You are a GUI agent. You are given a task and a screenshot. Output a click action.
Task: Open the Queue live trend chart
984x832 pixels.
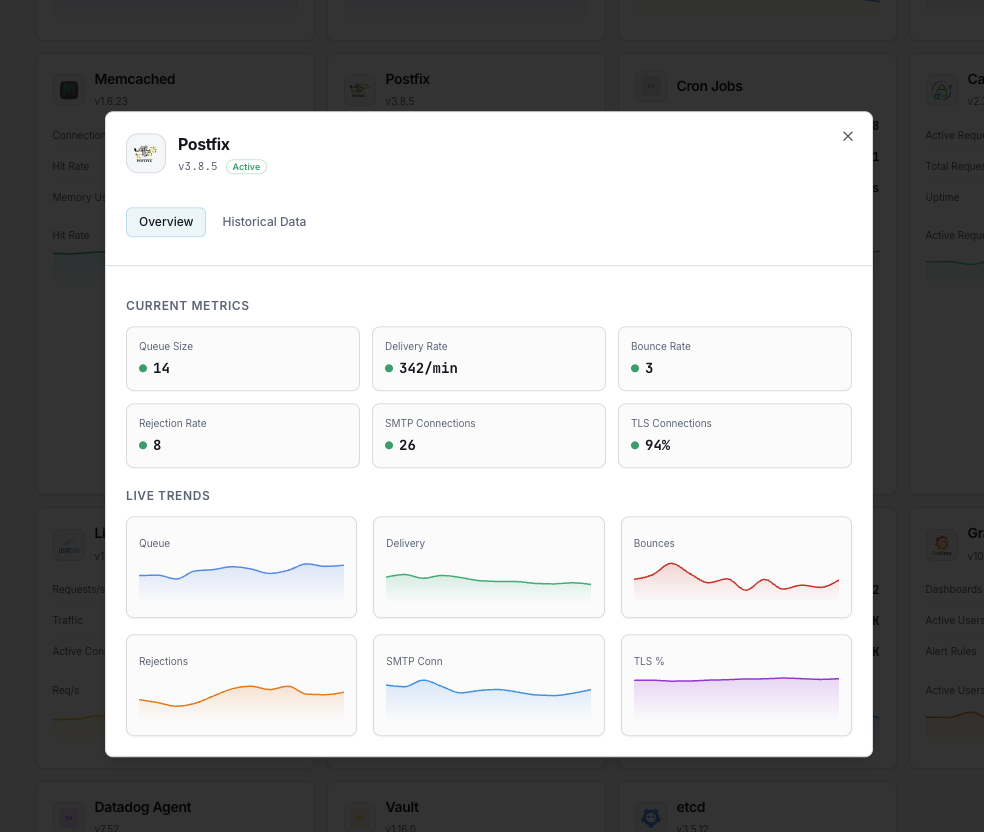click(241, 567)
